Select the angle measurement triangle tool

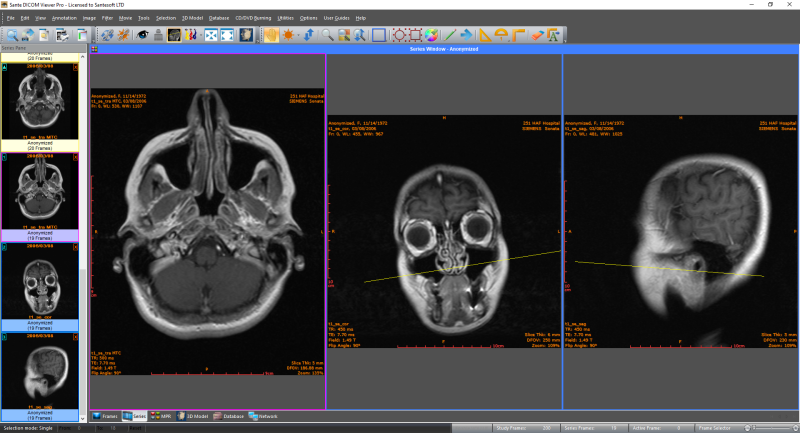pyautogui.click(x=484, y=35)
